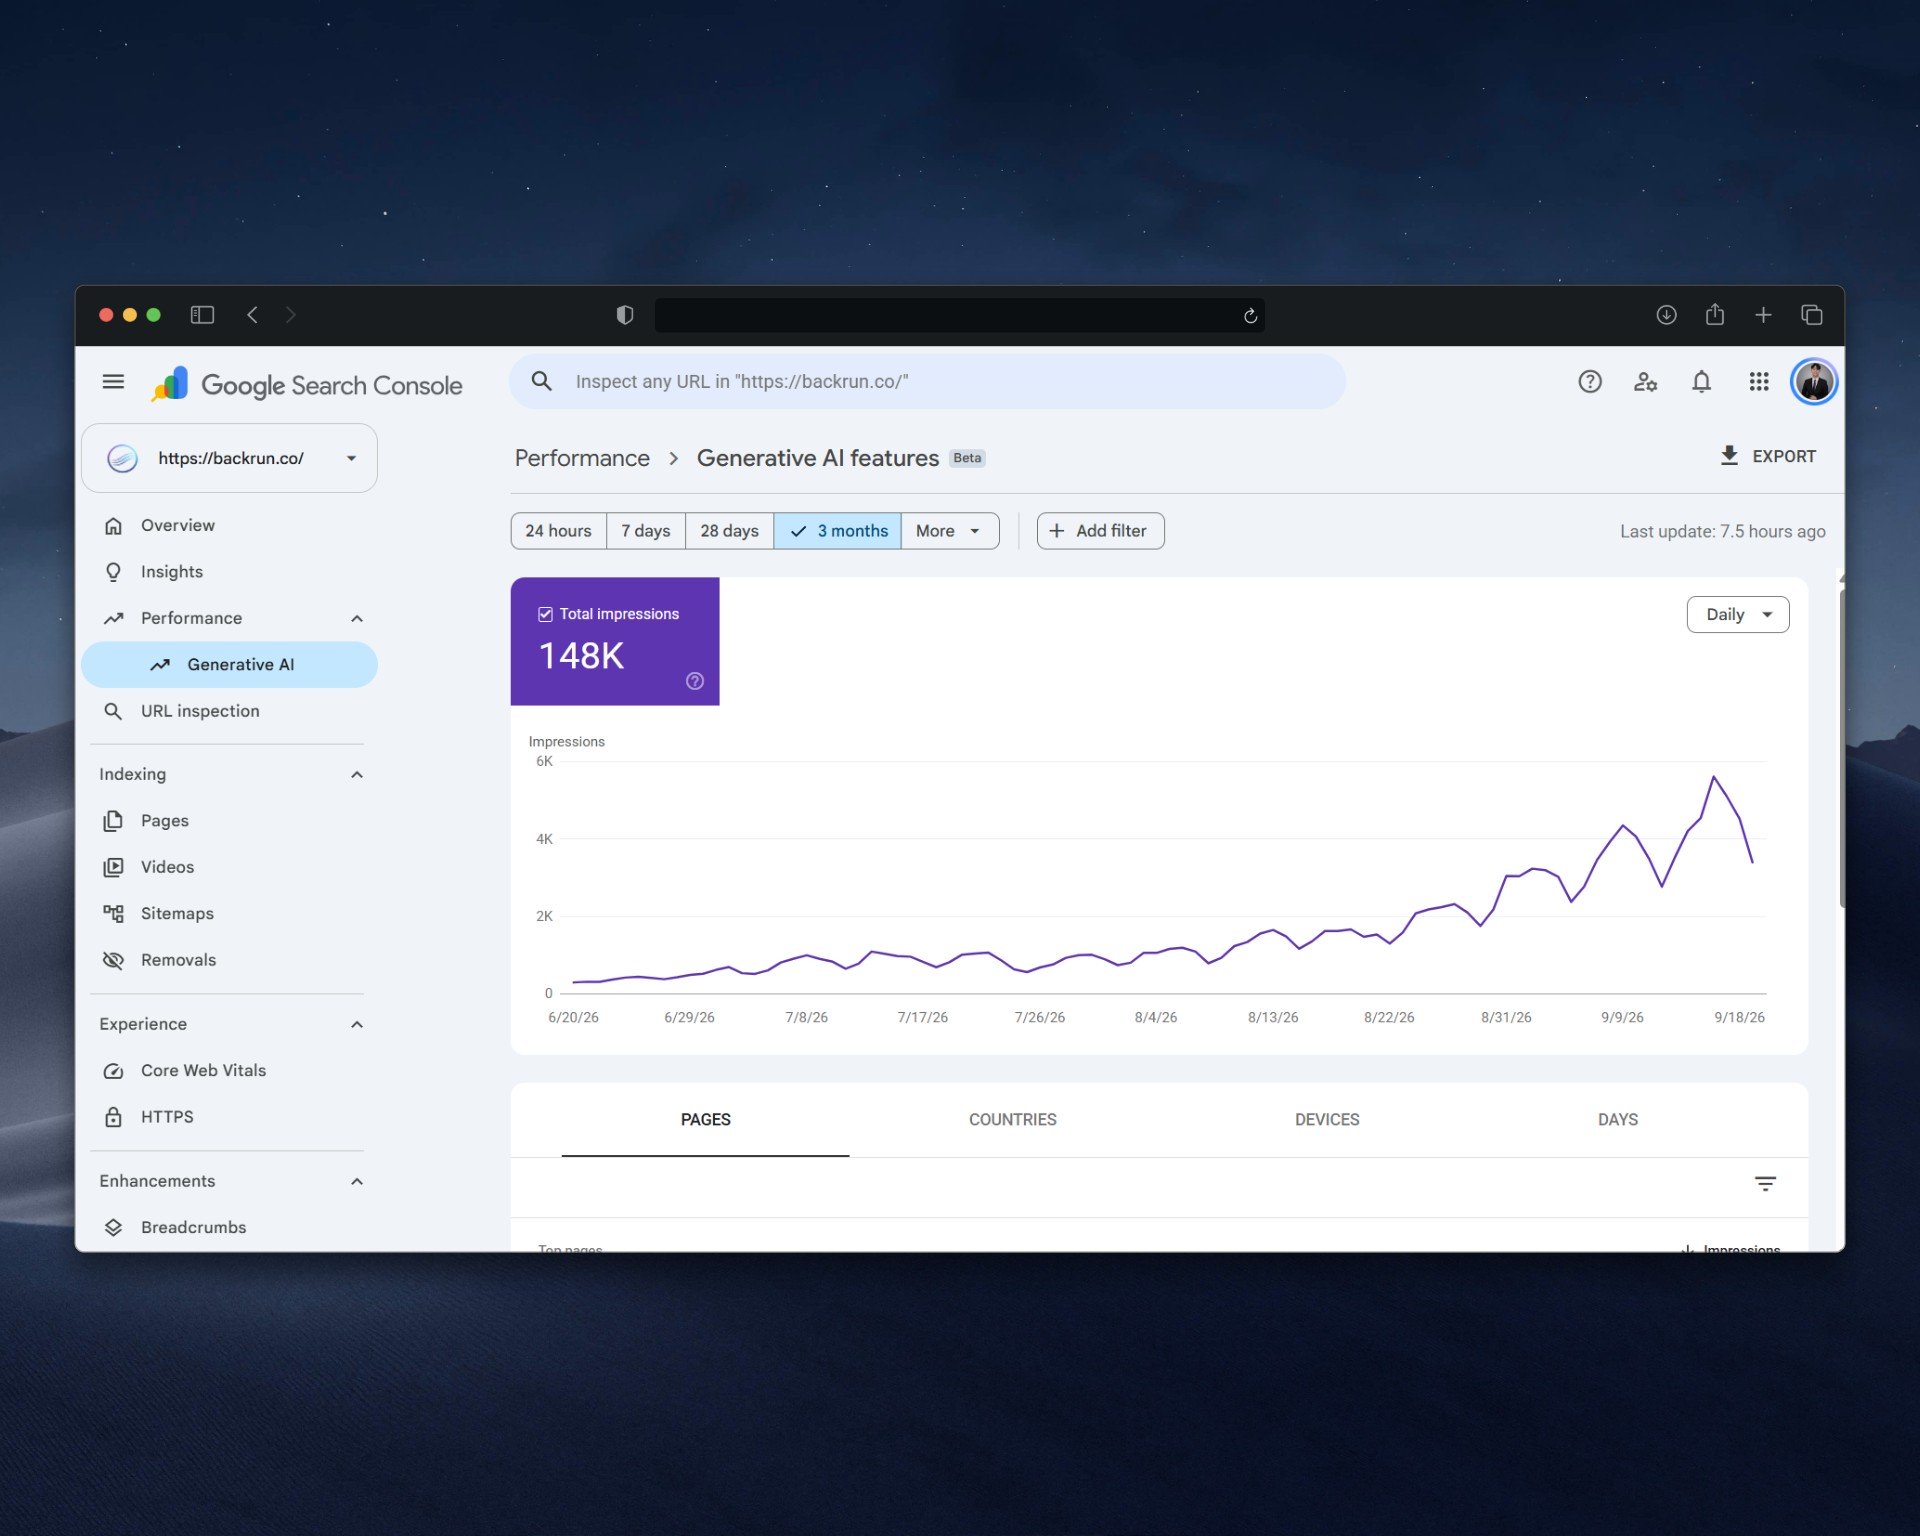Open the hamburger main menu
This screenshot has height=1536, width=1920.
[x=113, y=381]
